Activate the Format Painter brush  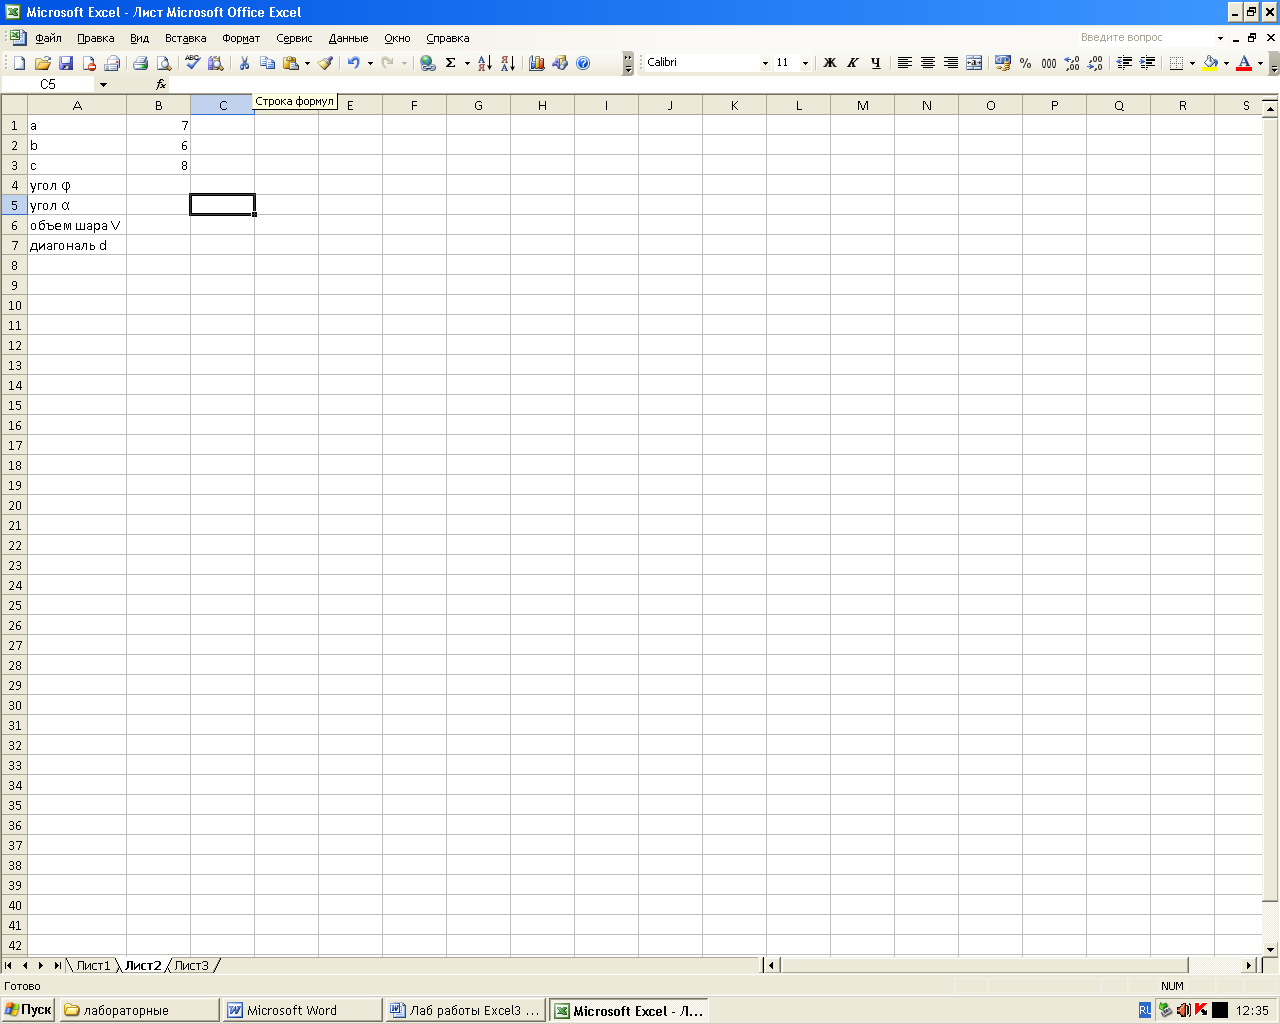[325, 63]
